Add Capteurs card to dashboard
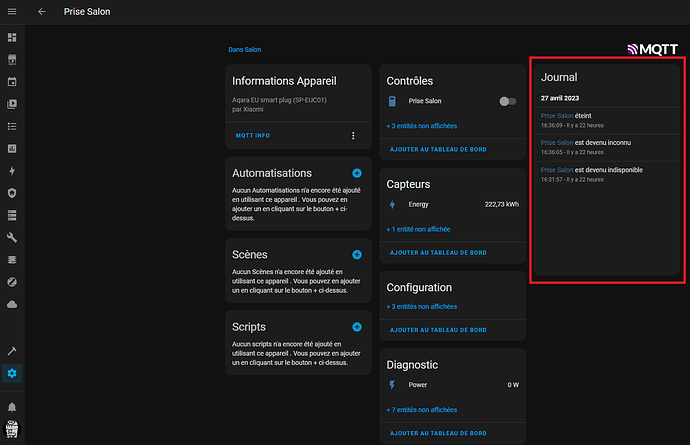690x445 pixels. [x=438, y=253]
